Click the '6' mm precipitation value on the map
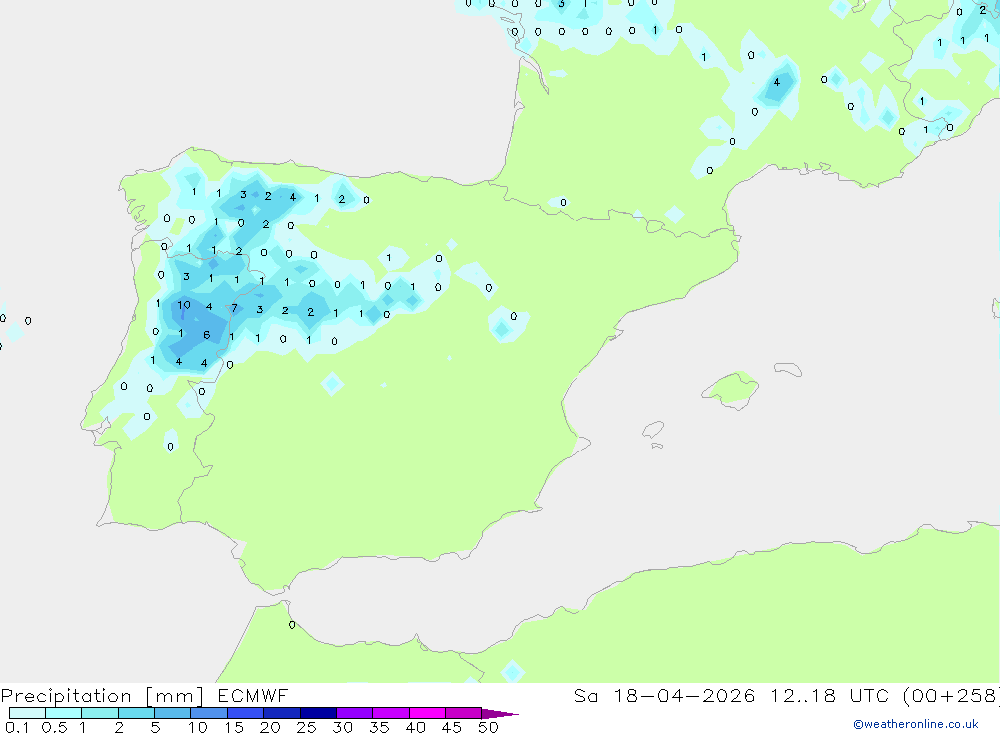The height and width of the screenshot is (733, 1000). (x=206, y=335)
